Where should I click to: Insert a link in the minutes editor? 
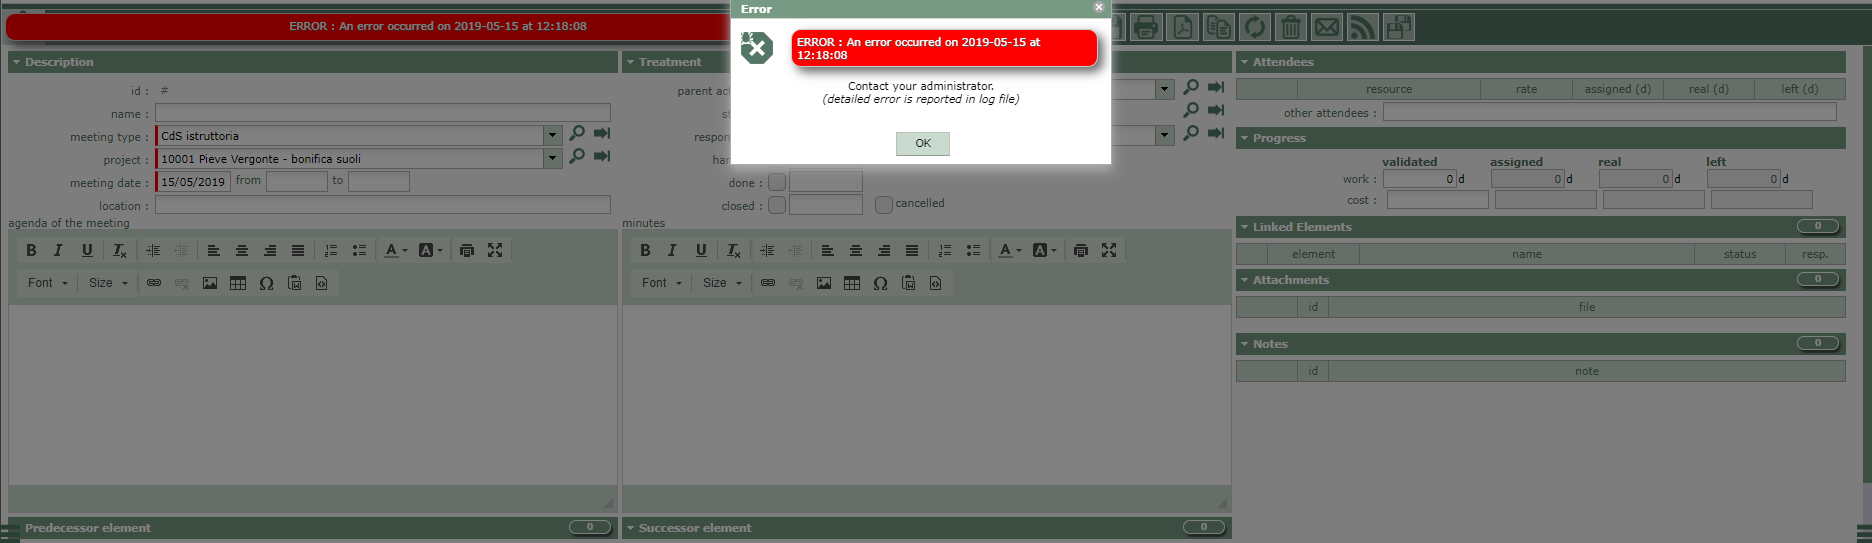coord(768,283)
